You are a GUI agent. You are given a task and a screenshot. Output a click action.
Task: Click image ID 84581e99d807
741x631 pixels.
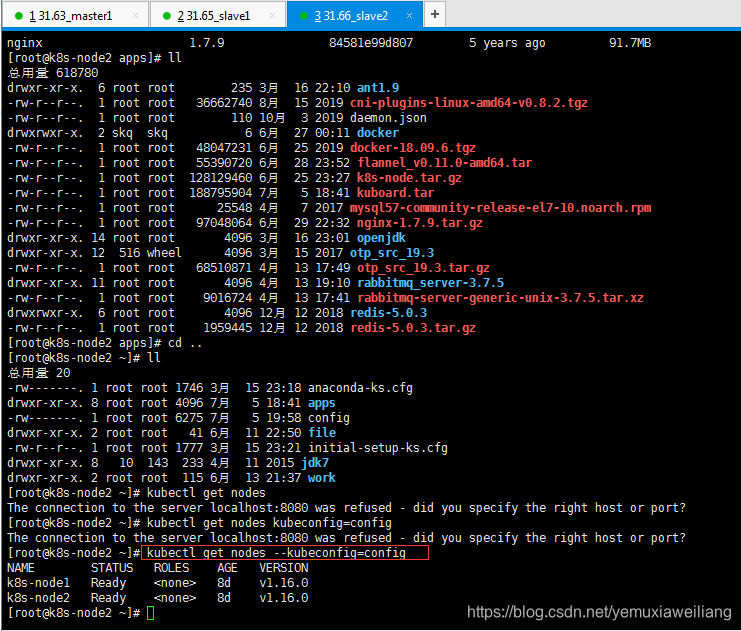point(371,43)
